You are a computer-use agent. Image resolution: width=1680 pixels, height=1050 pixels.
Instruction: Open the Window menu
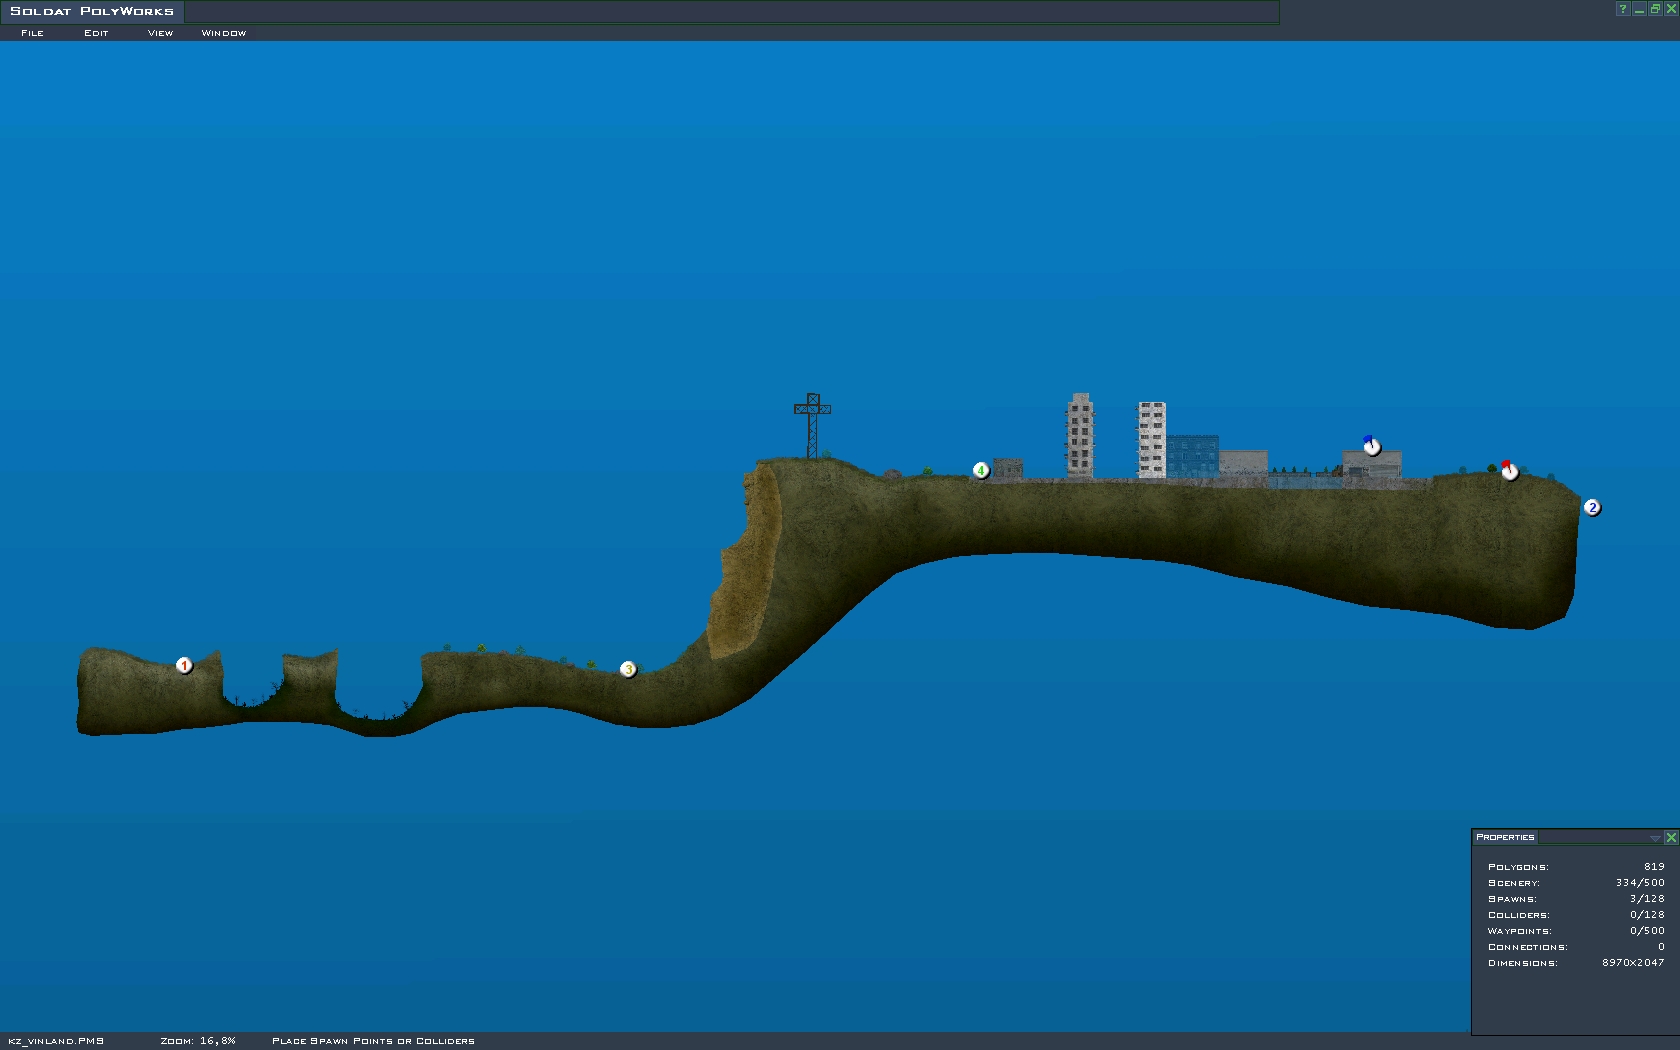point(223,33)
